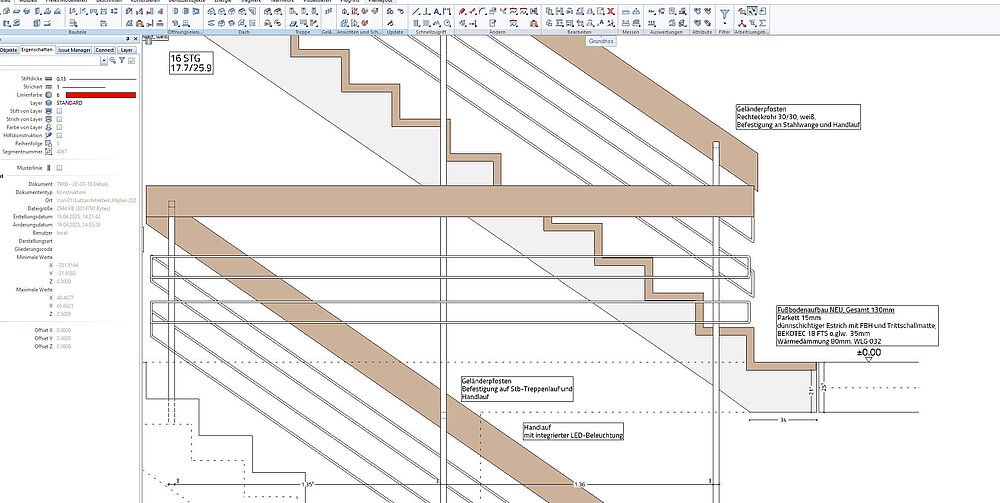Click the Filter funnel icon in ribbon
The image size is (1000, 503).
(724, 14)
